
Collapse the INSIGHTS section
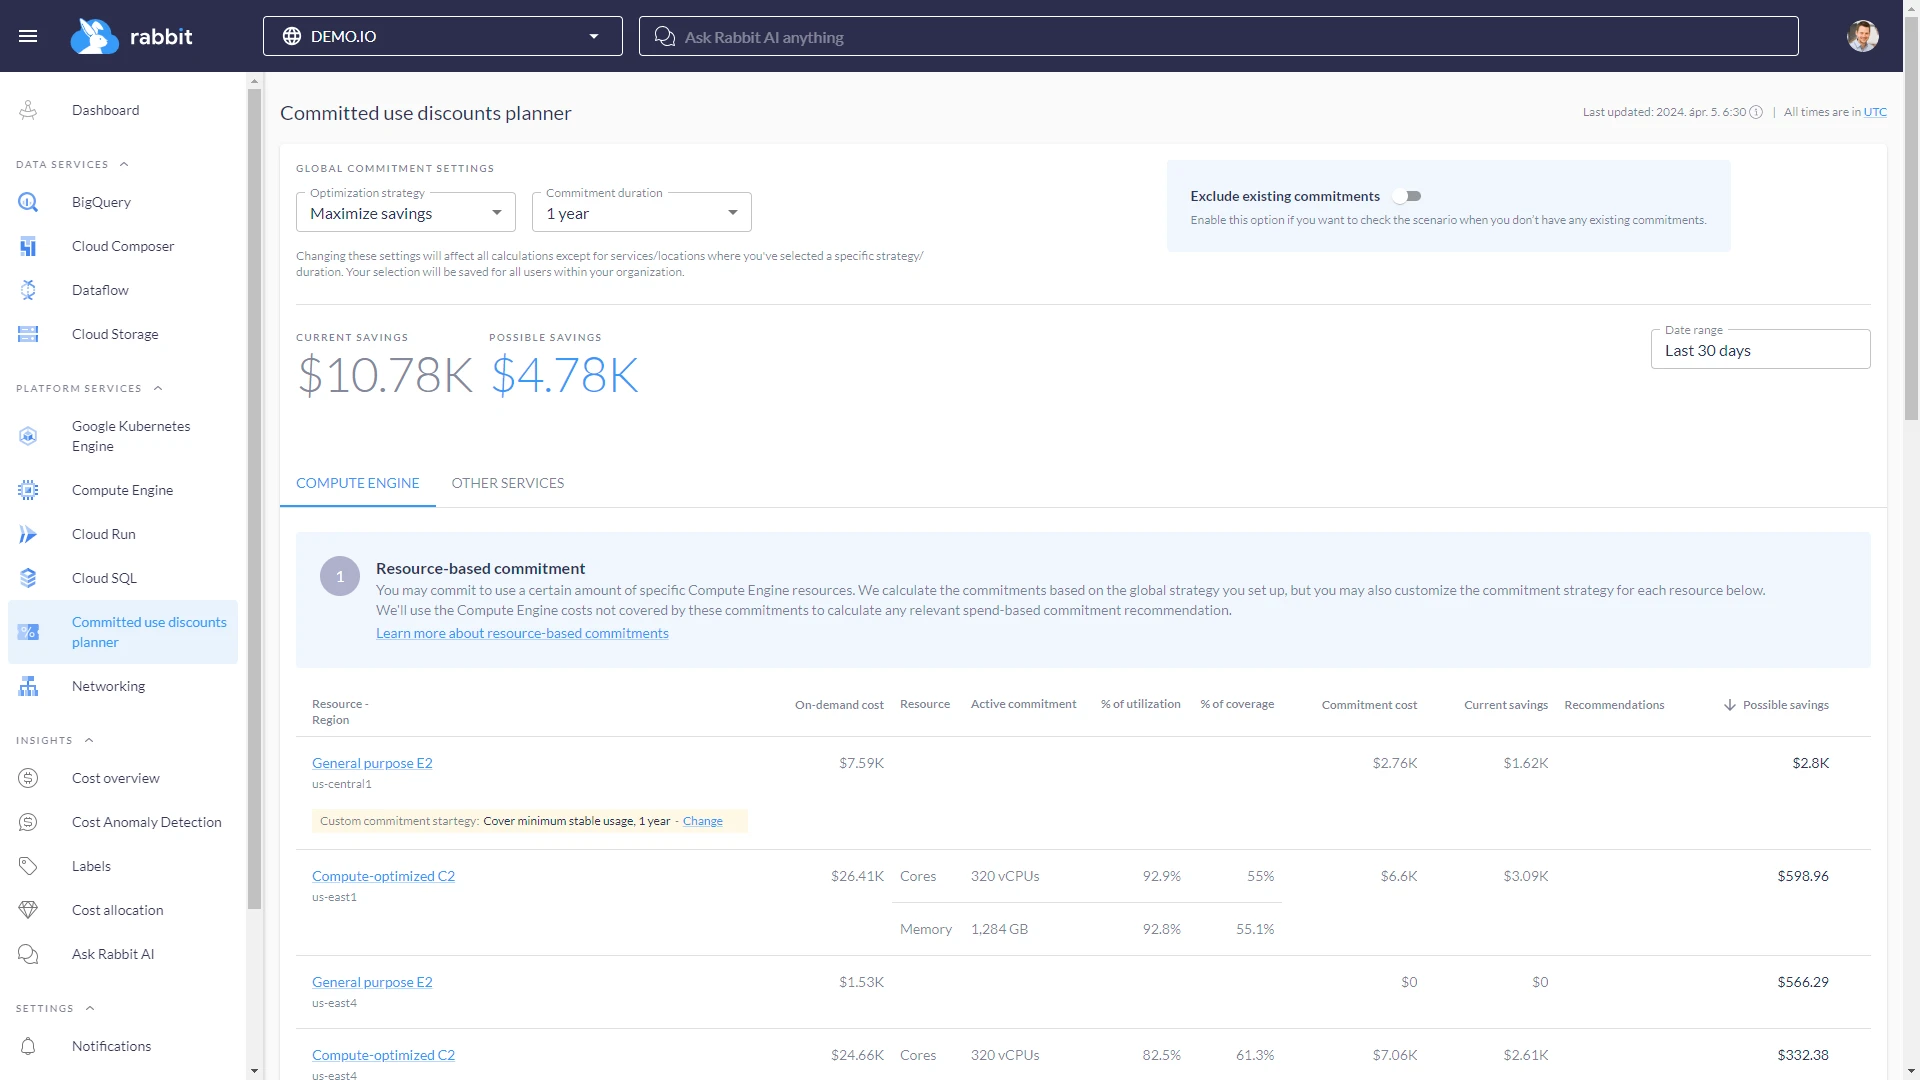(90, 740)
